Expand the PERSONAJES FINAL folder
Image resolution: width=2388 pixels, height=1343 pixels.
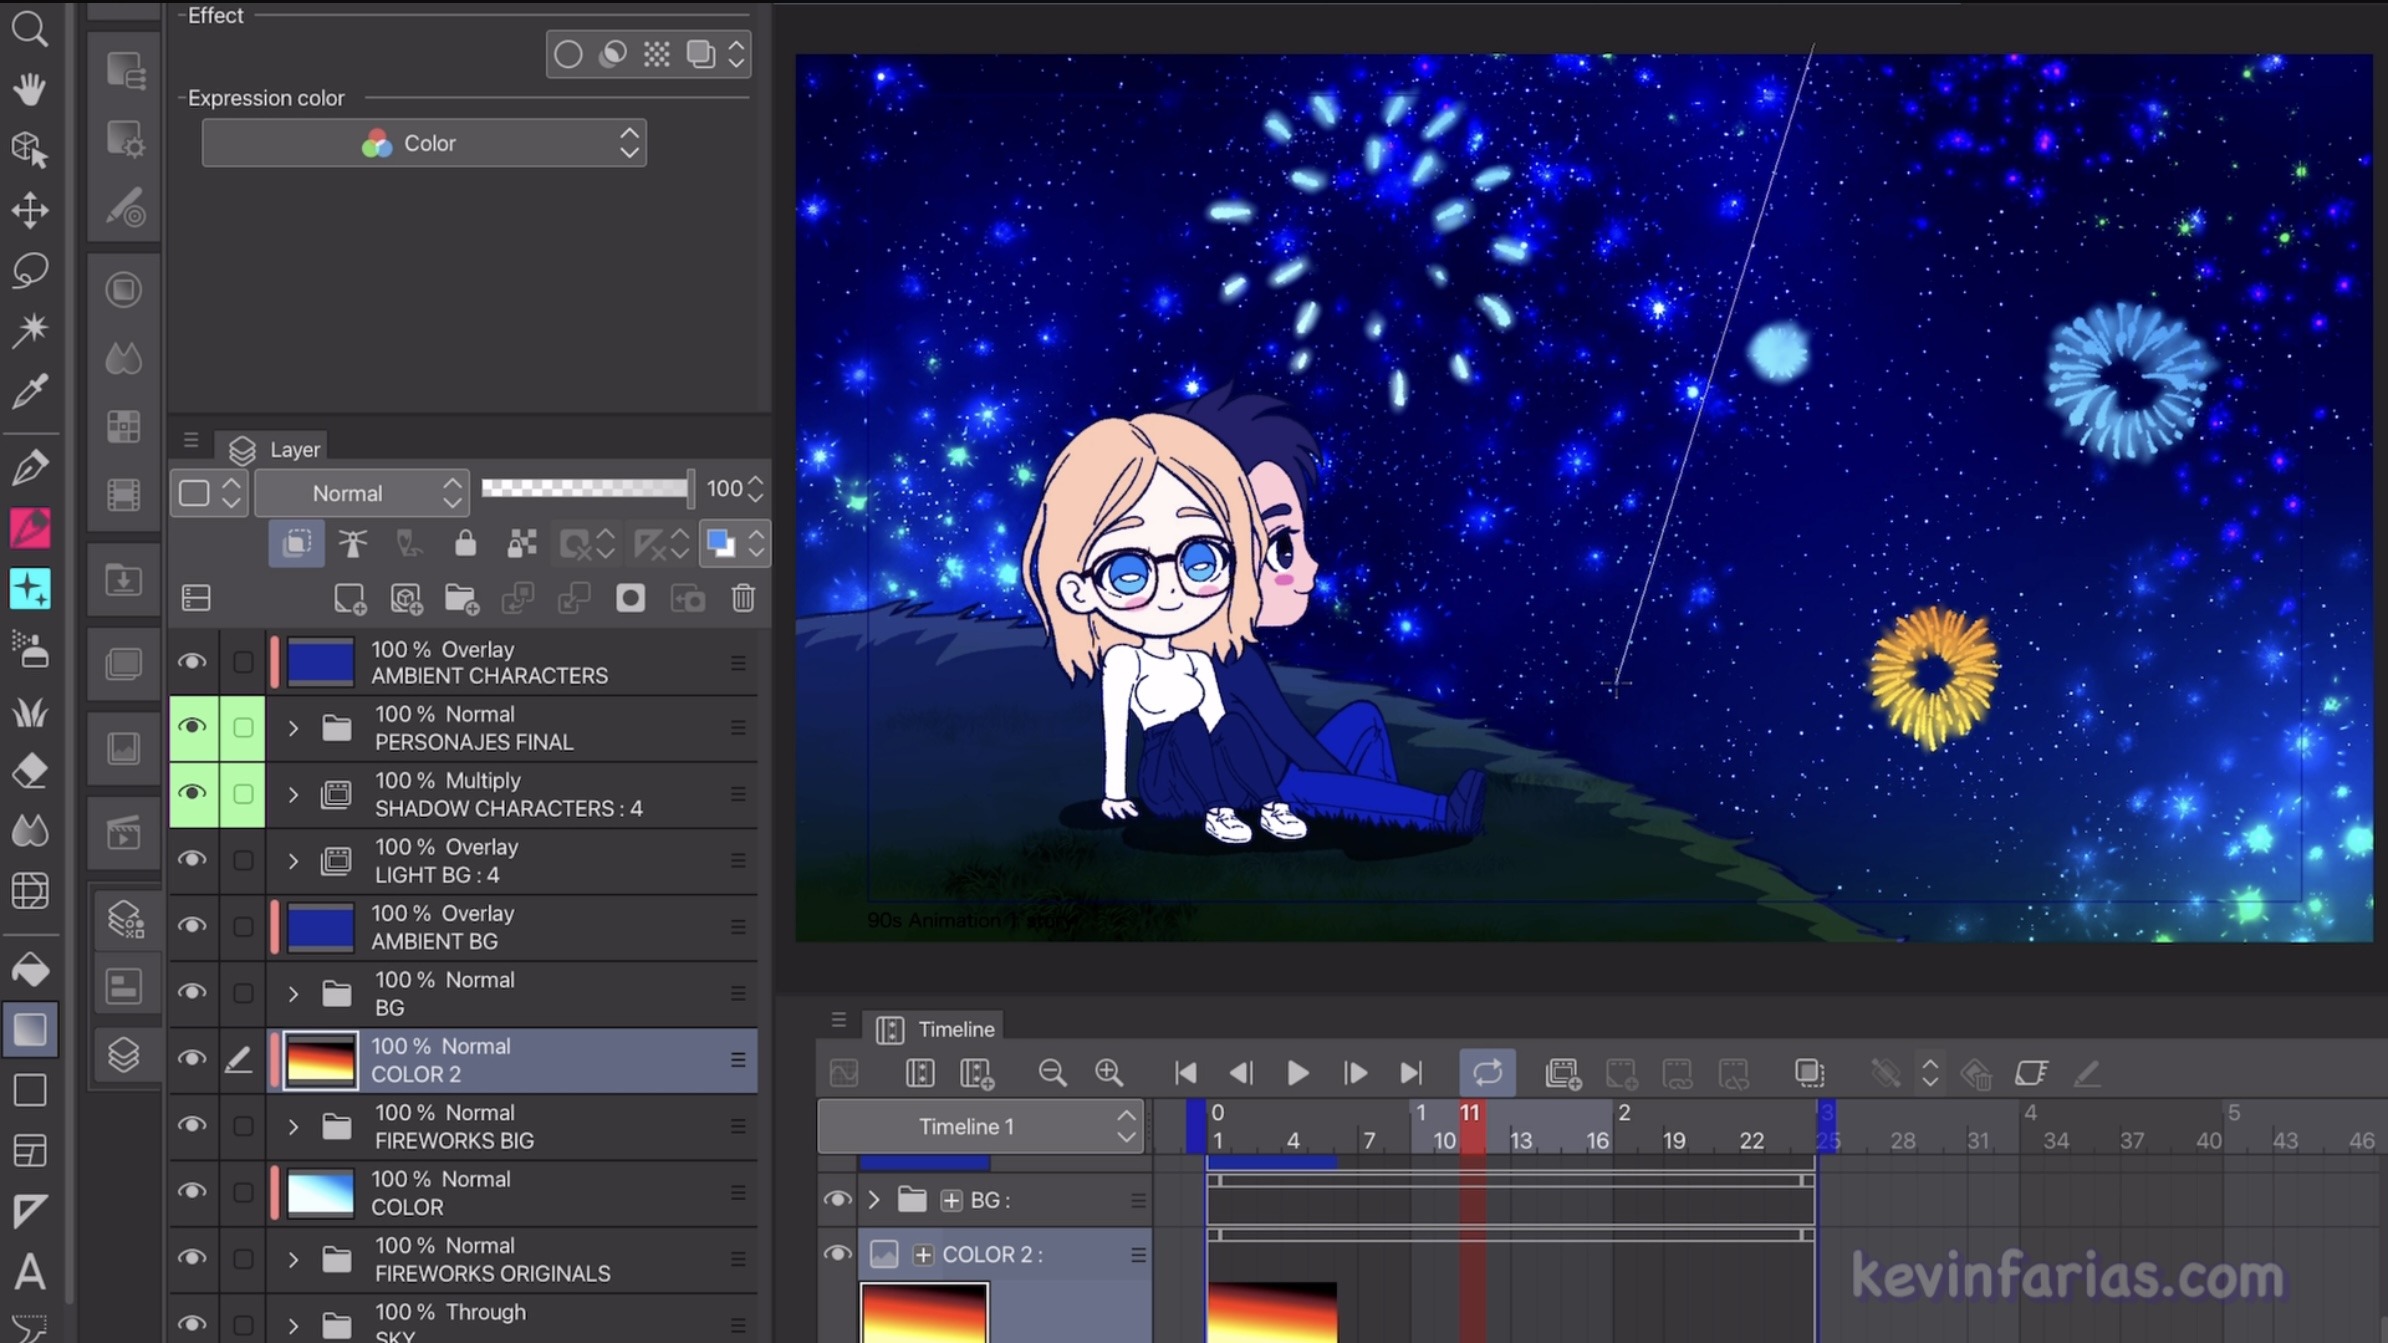tap(293, 728)
